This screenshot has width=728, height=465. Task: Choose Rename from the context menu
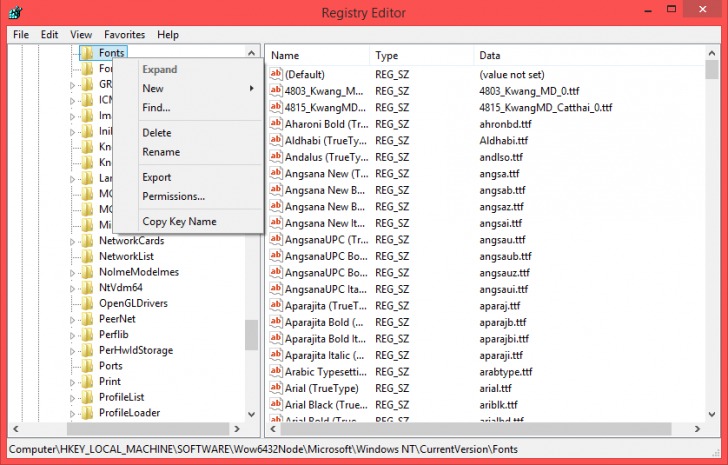188,152
